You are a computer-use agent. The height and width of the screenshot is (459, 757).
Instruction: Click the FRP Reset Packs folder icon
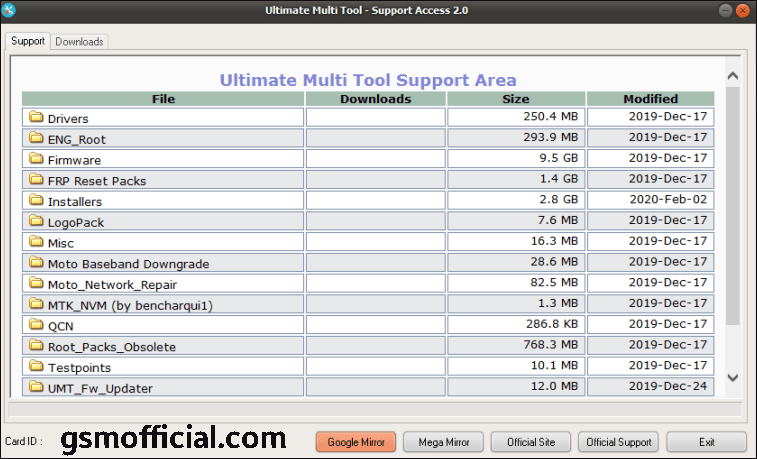click(x=36, y=179)
